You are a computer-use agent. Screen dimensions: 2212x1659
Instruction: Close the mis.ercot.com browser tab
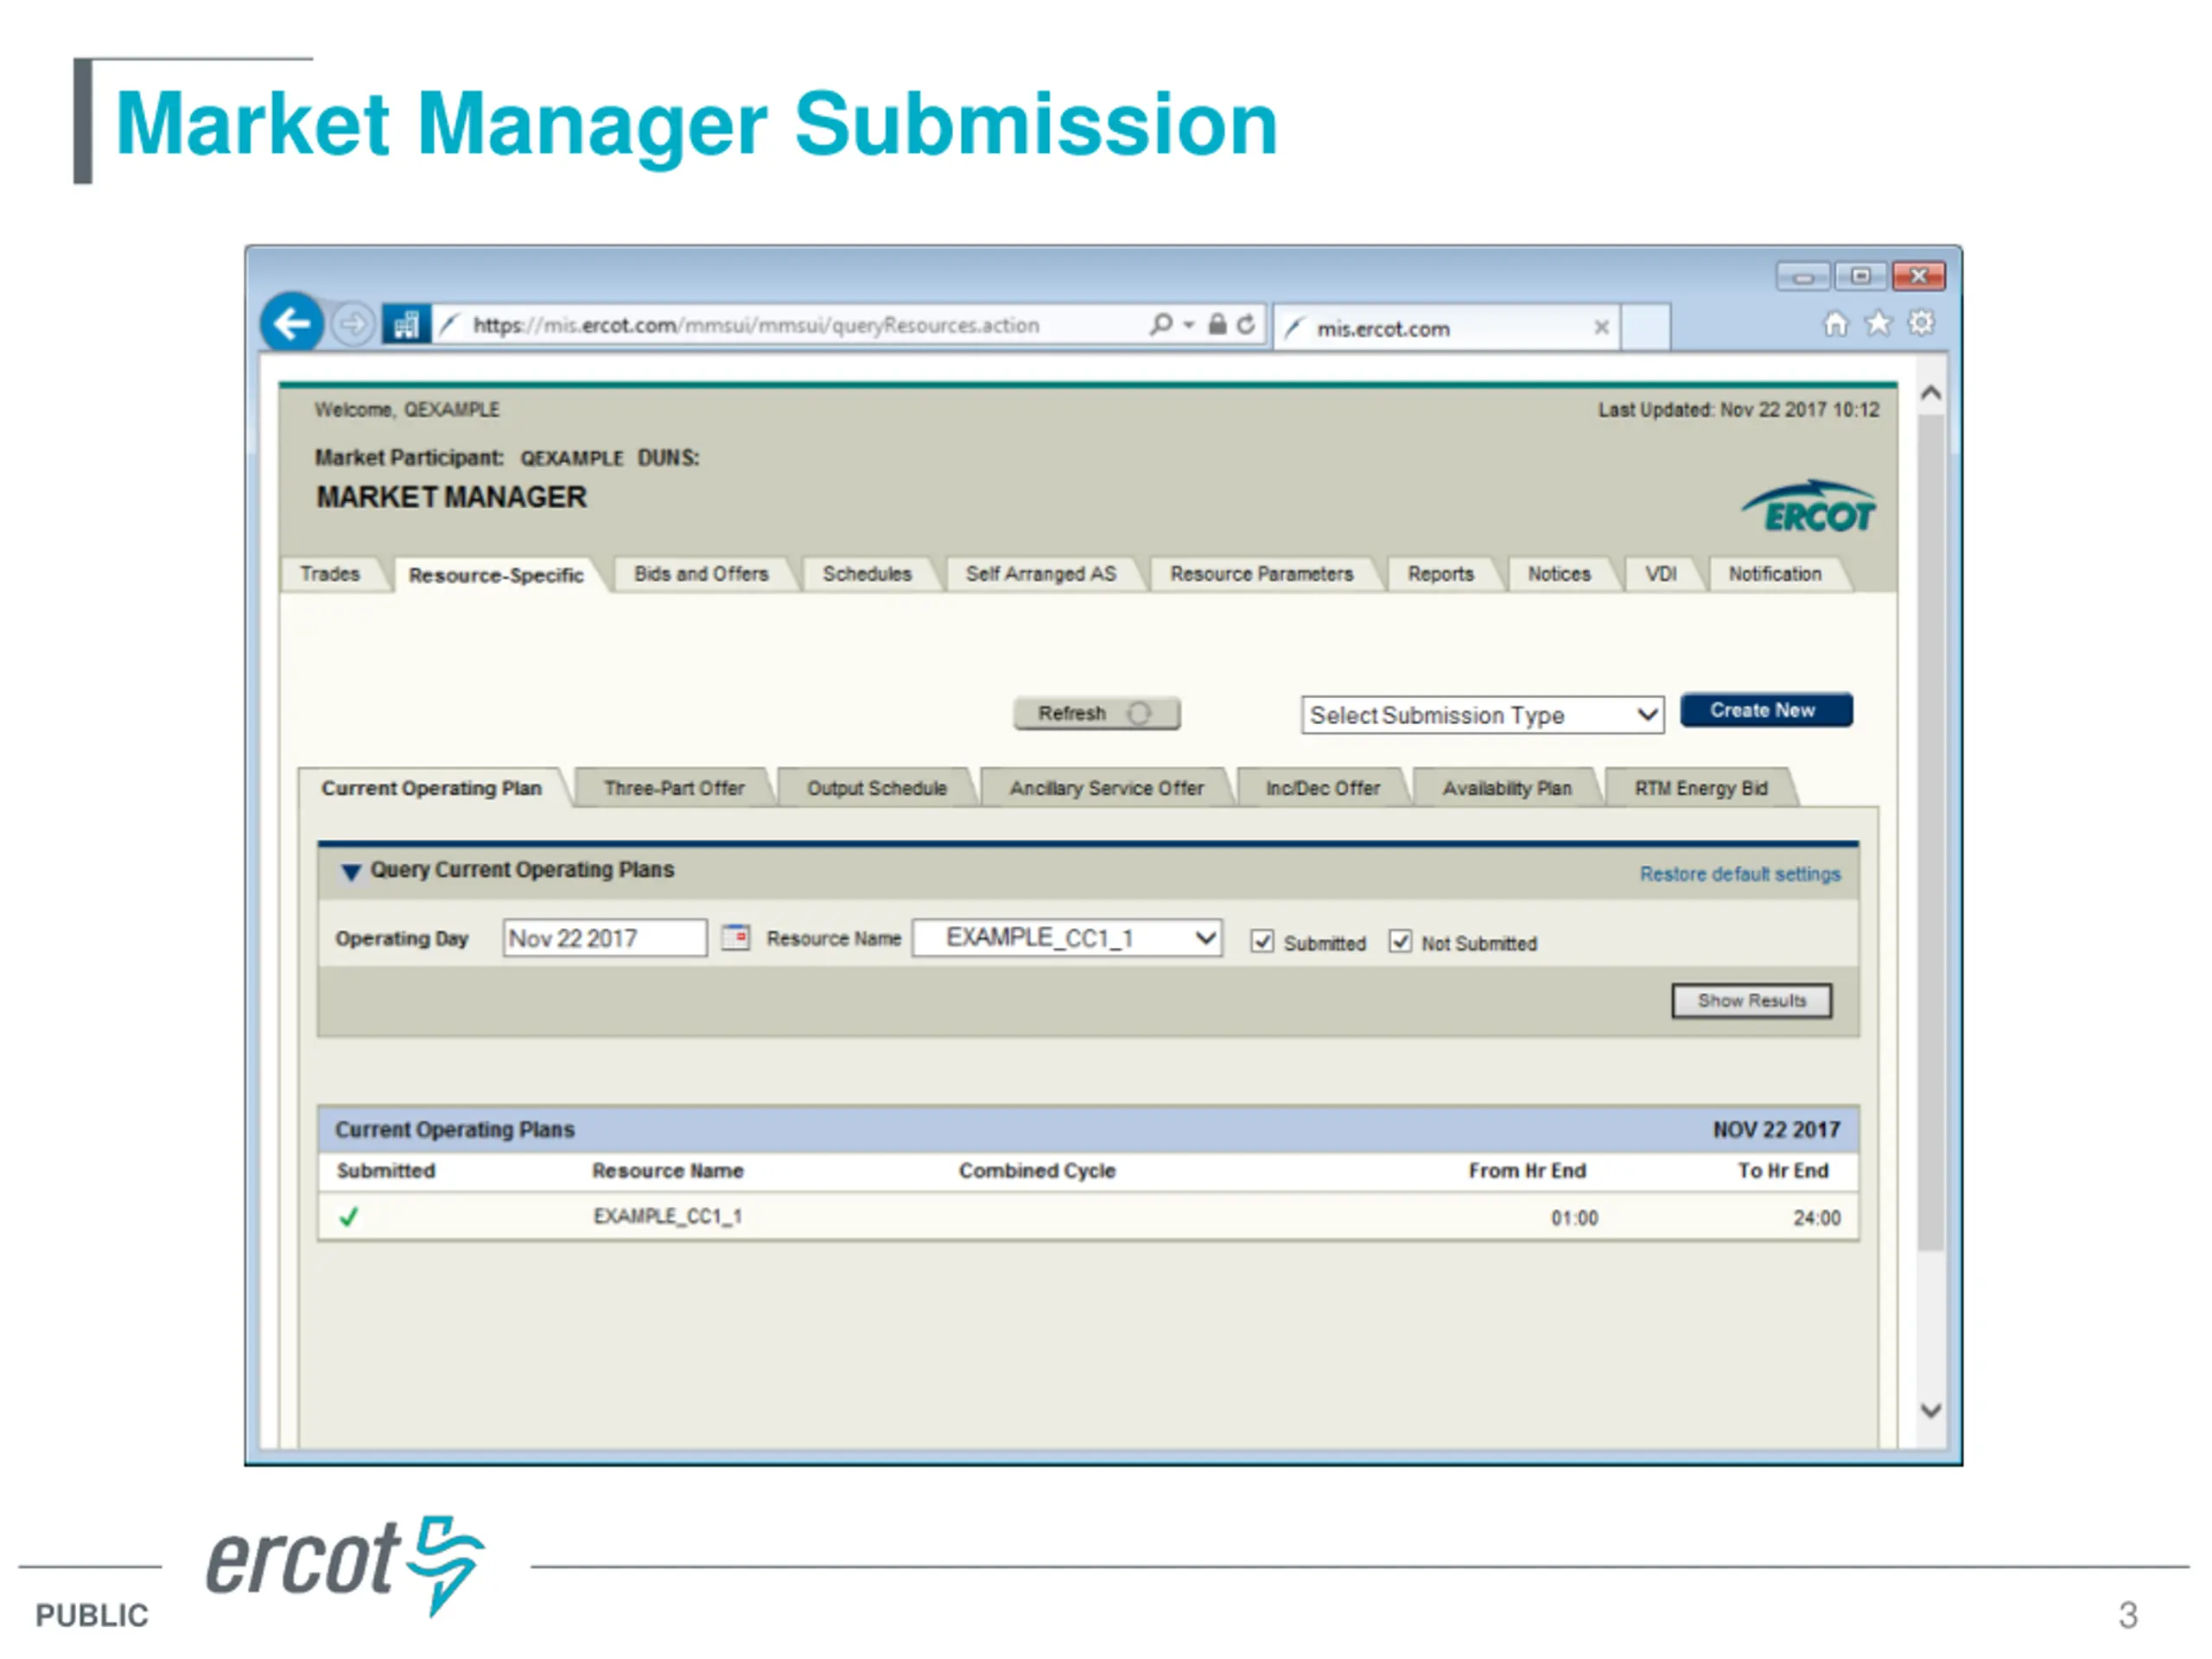tap(1601, 327)
